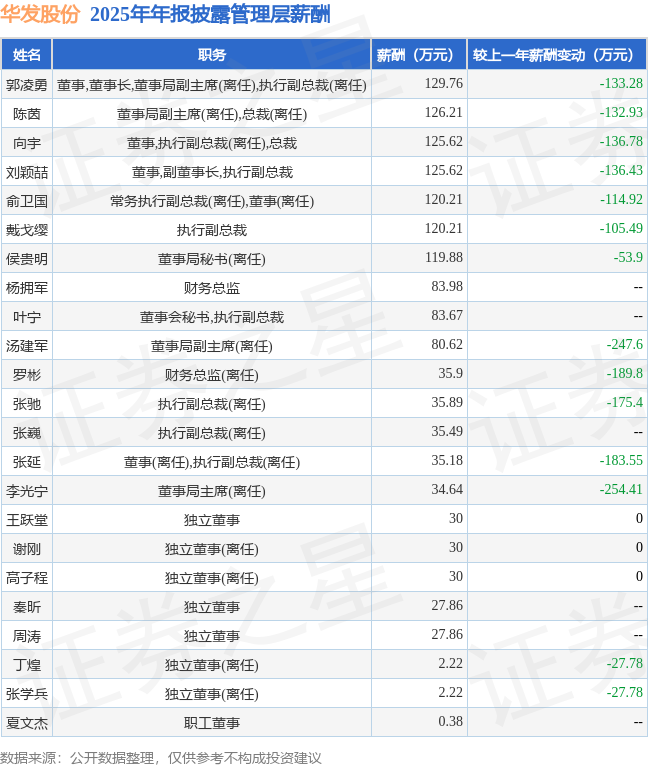Click the name 侯贵明
Viewport: 648px width, 767px height.
click(26, 259)
